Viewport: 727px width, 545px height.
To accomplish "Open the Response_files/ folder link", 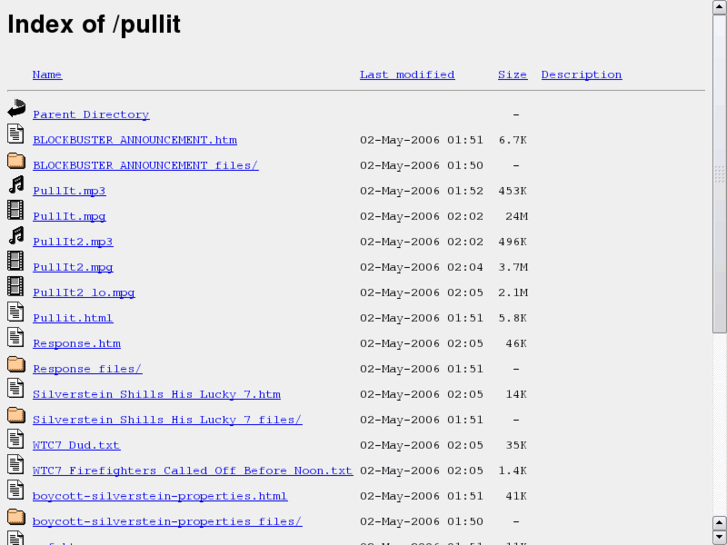I will pos(87,369).
